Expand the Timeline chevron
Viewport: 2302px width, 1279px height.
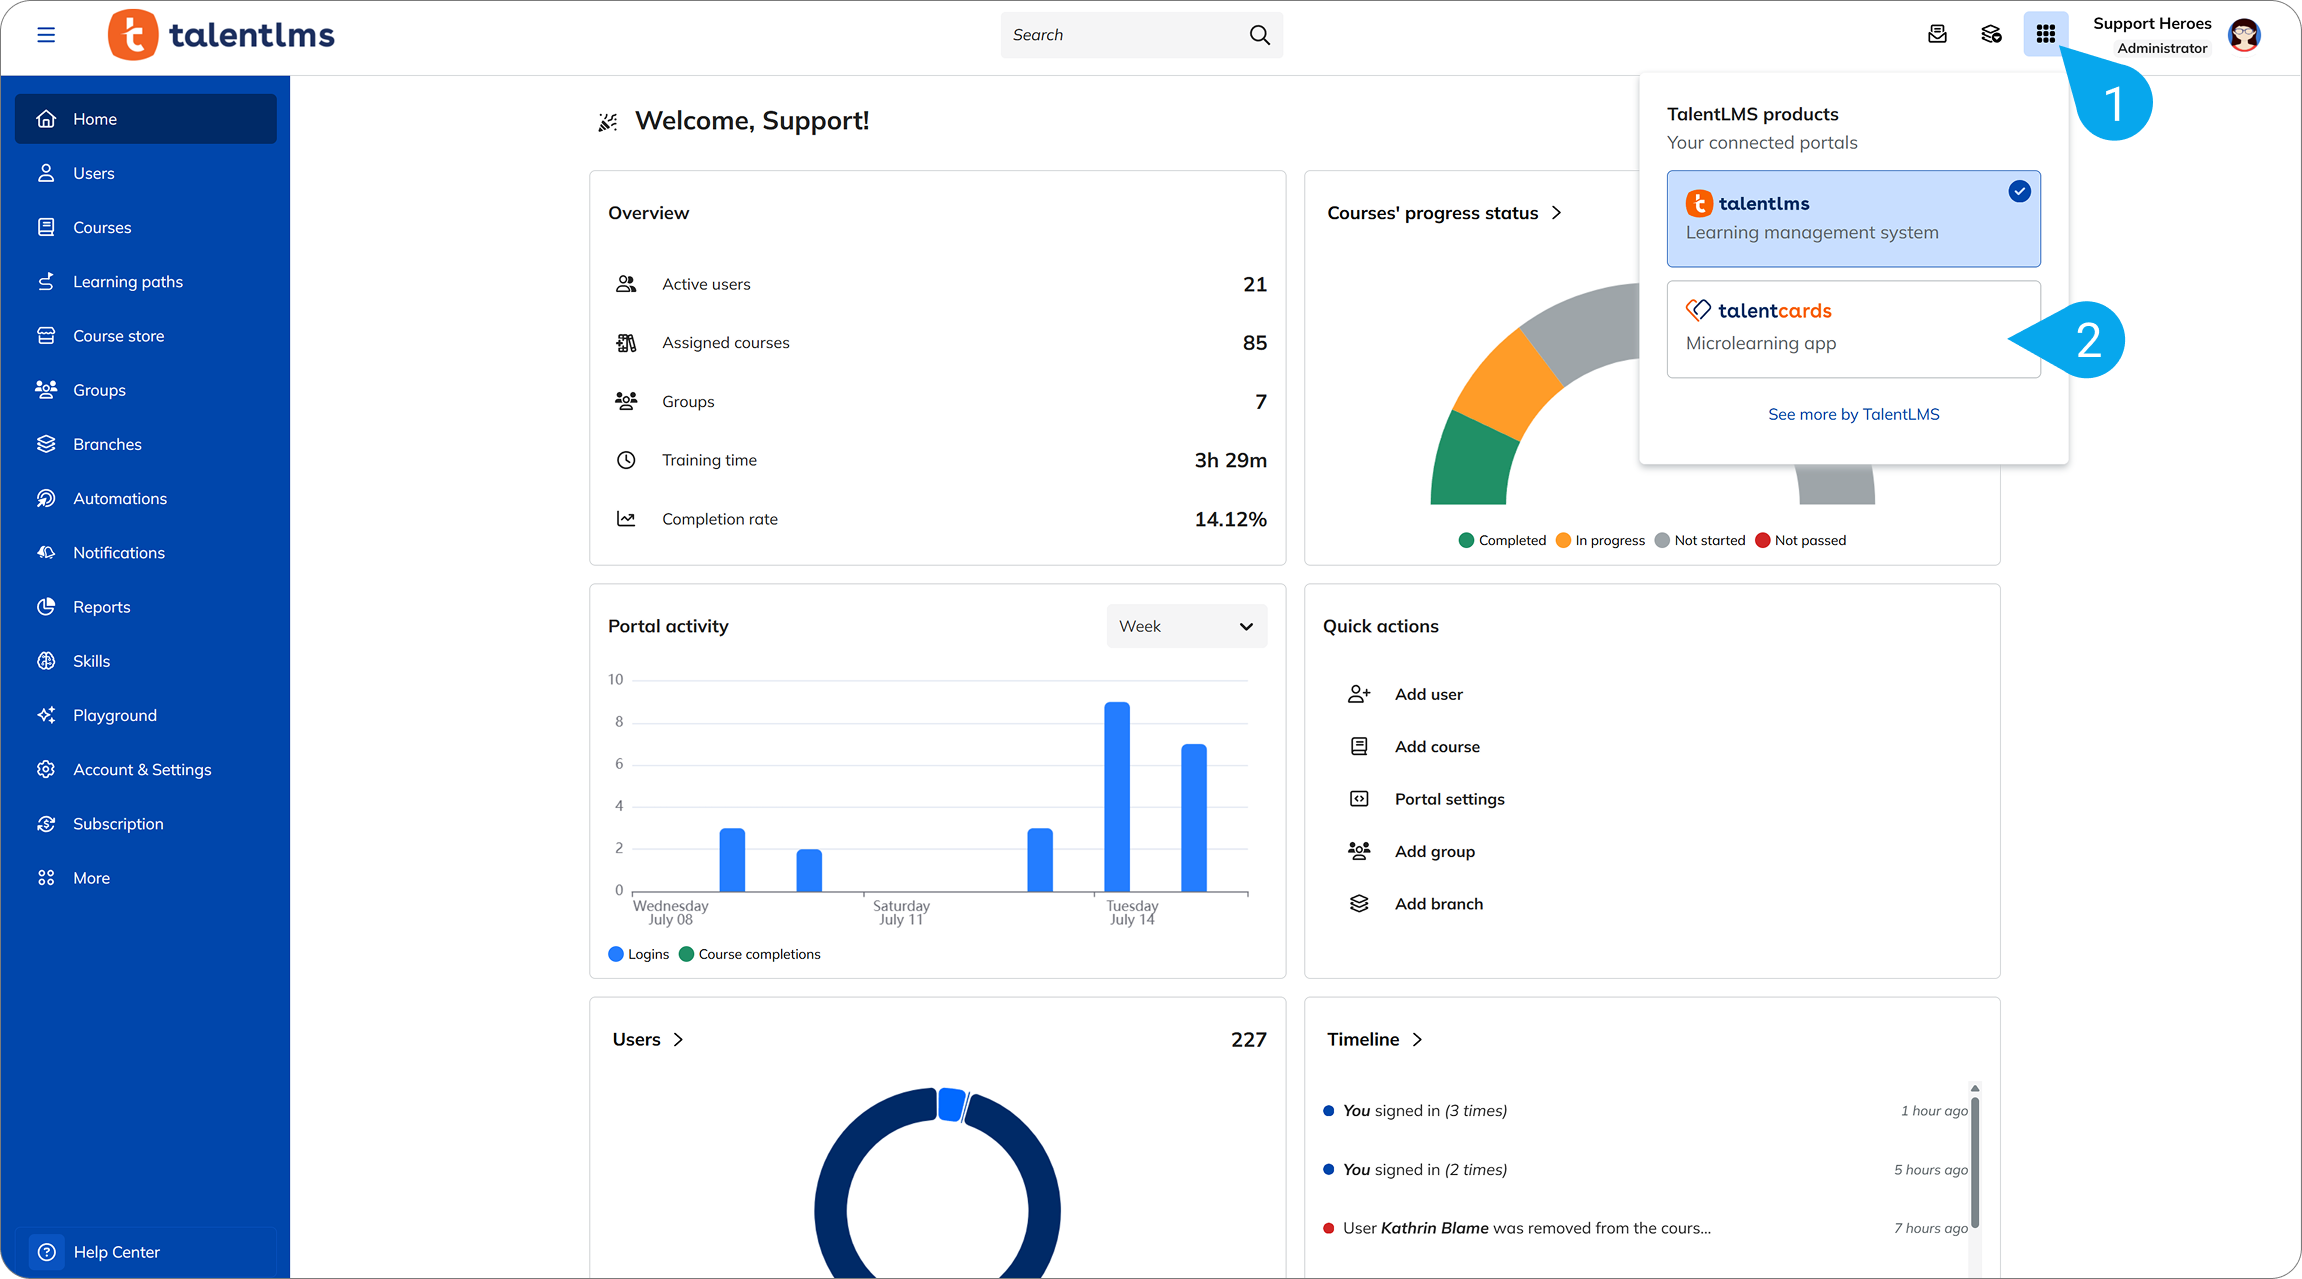pos(1417,1040)
